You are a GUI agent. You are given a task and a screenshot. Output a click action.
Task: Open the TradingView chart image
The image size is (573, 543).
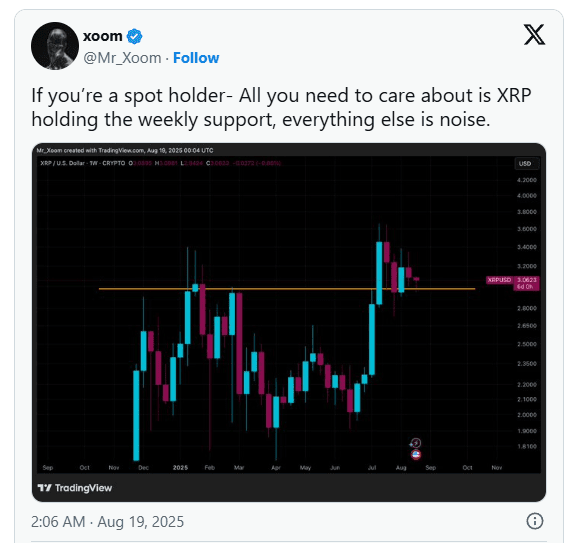pyautogui.click(x=289, y=322)
